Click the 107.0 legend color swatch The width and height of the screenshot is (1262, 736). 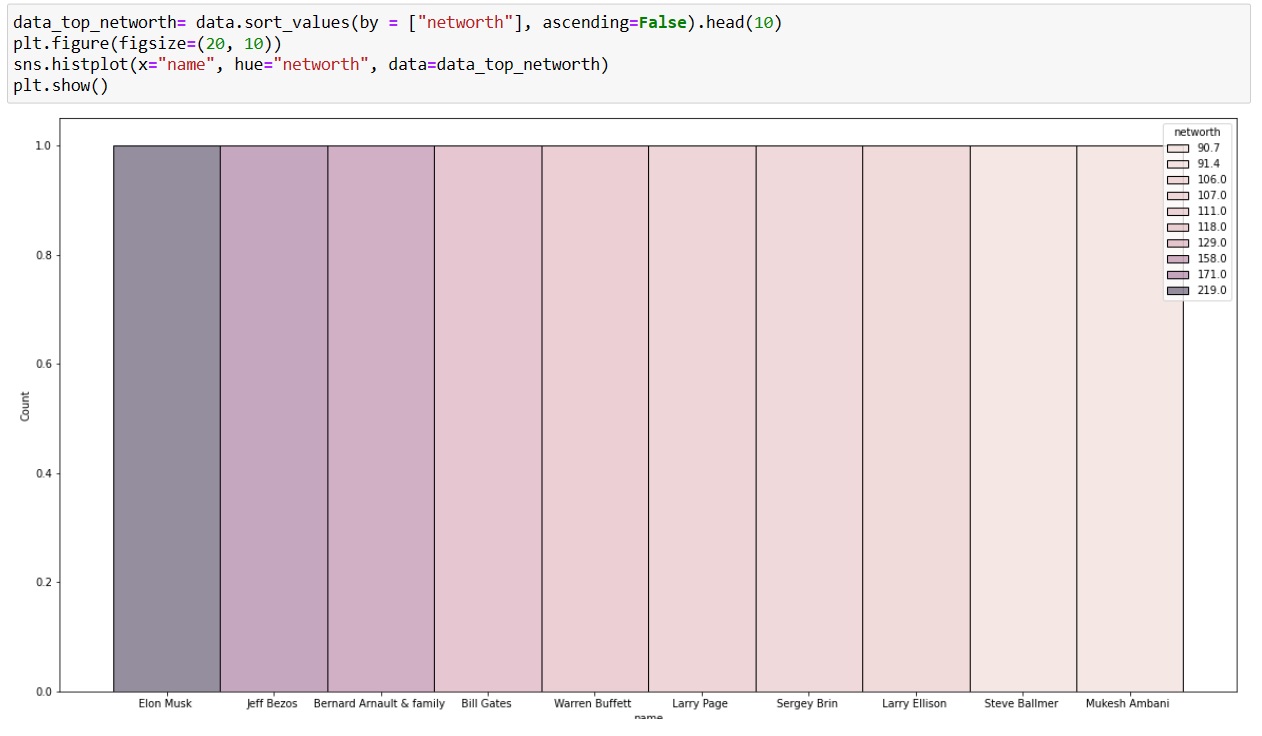pyautogui.click(x=1178, y=196)
